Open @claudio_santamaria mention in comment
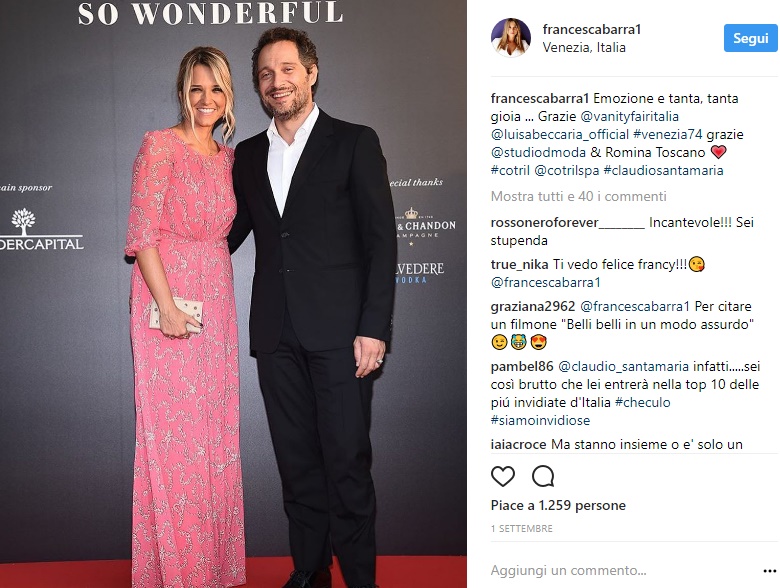780x588 pixels. click(x=623, y=367)
